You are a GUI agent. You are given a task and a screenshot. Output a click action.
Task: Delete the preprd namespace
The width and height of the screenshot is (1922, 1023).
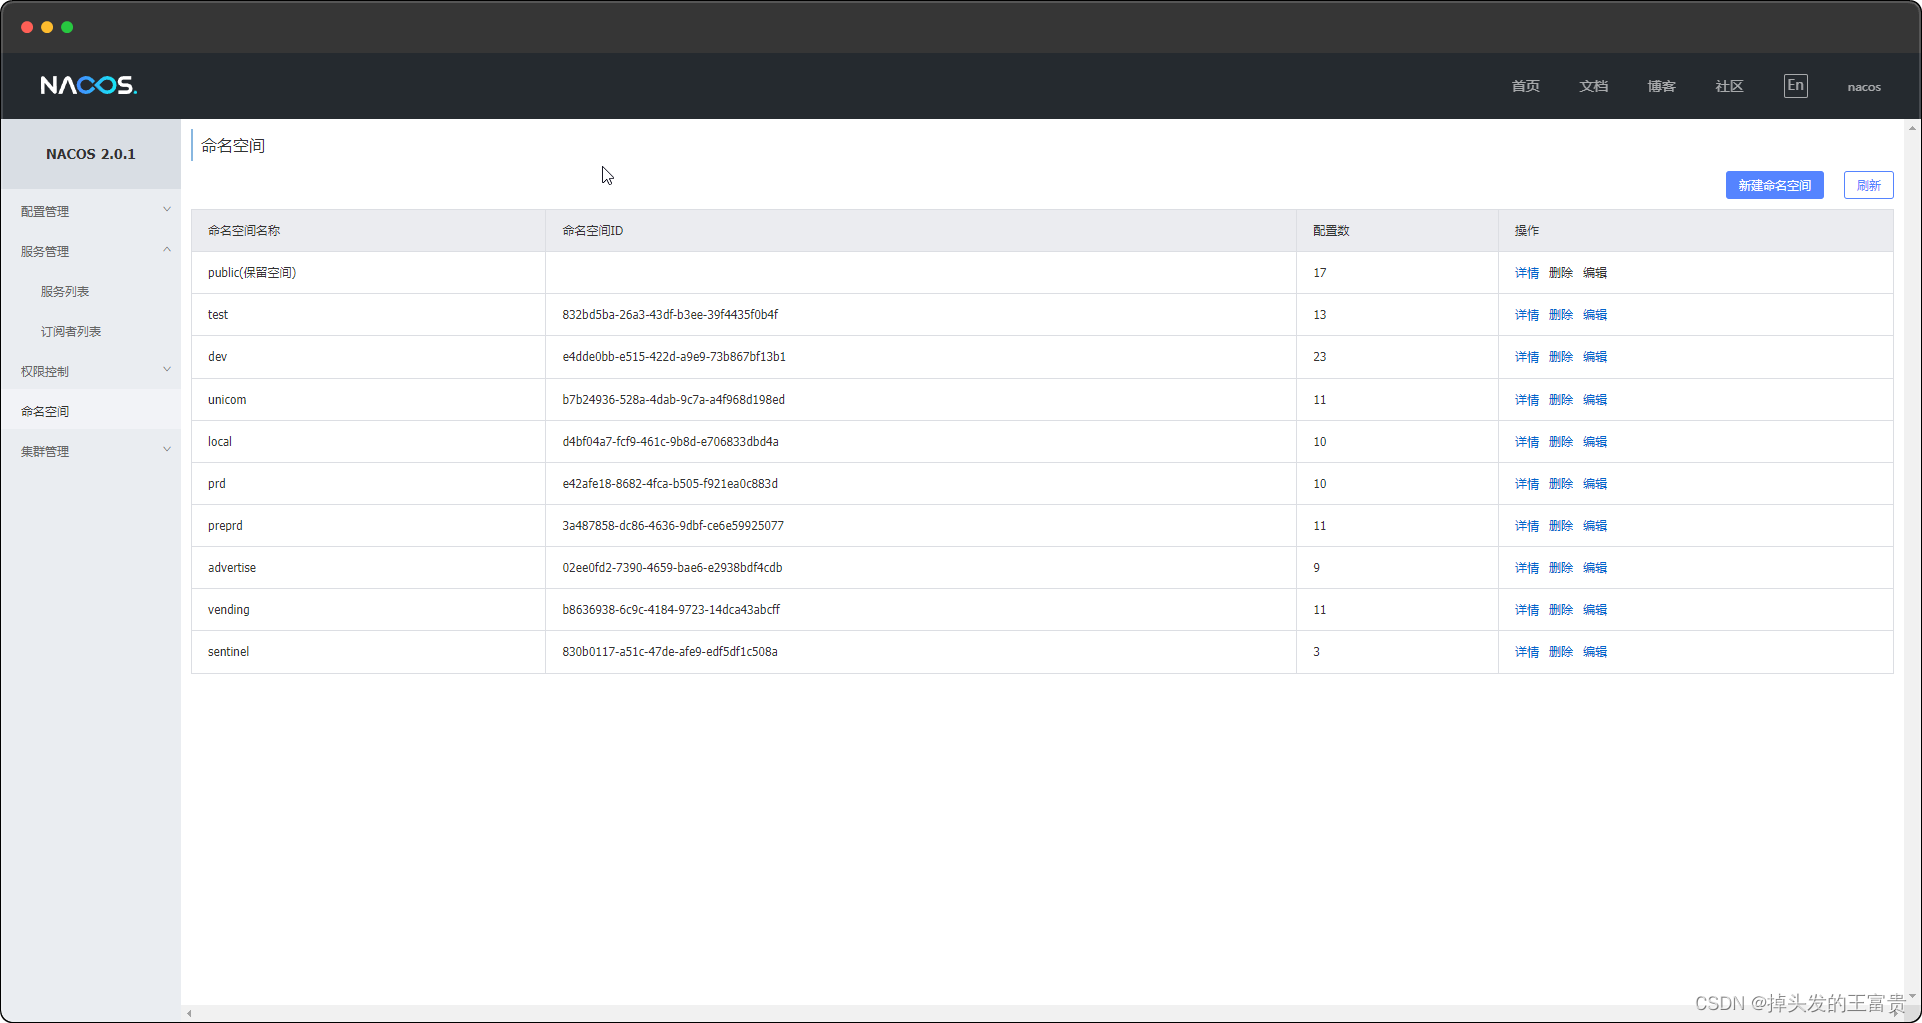click(1560, 526)
